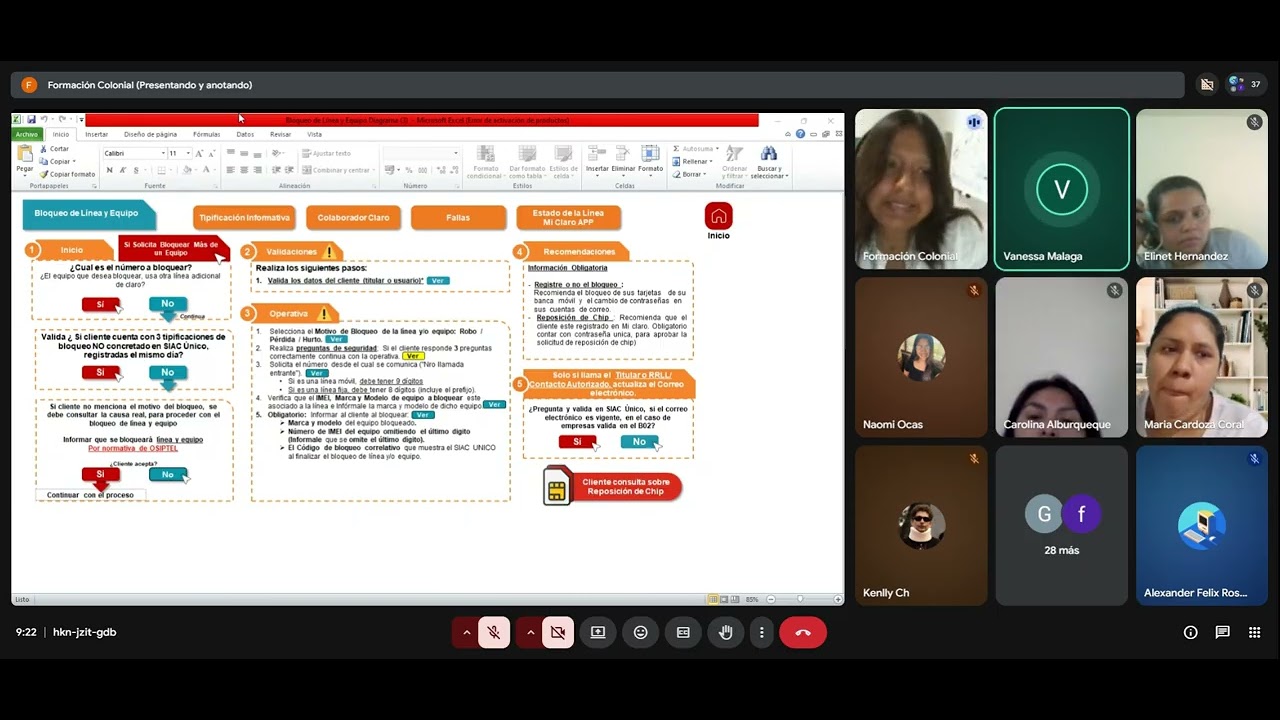Click the Autosuma sigma tool
The image size is (1280, 720).
point(694,149)
